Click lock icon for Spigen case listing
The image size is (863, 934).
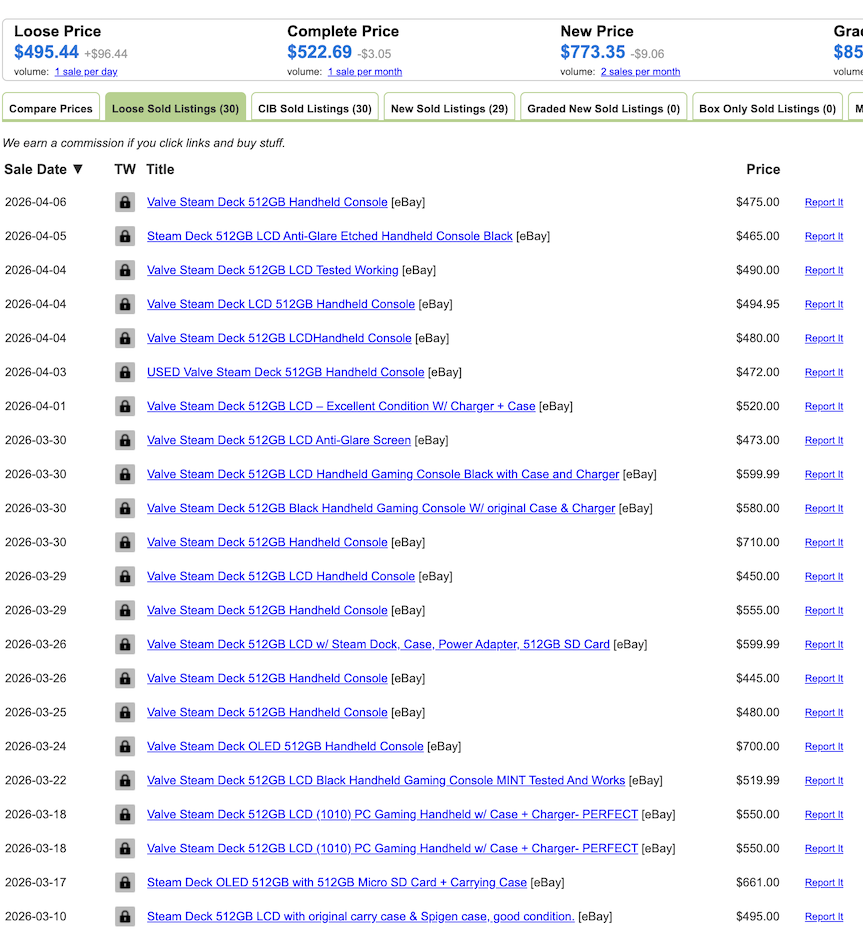tap(124, 916)
